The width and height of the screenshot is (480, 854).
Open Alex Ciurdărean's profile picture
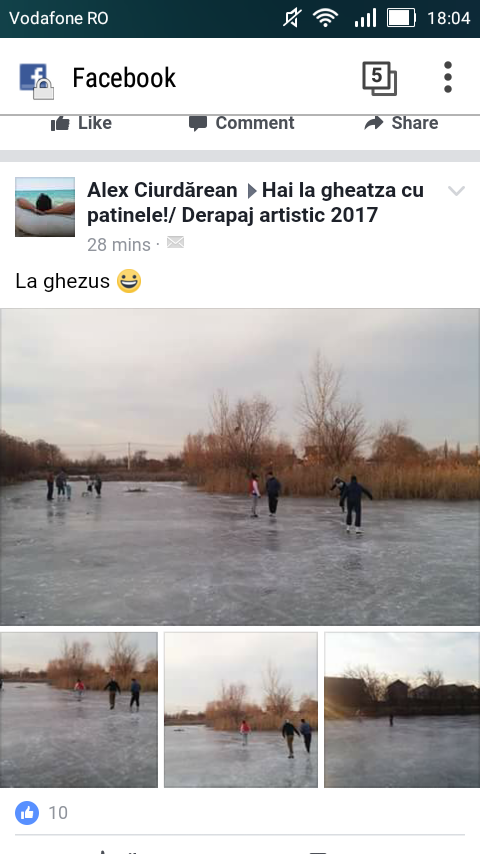[45, 206]
